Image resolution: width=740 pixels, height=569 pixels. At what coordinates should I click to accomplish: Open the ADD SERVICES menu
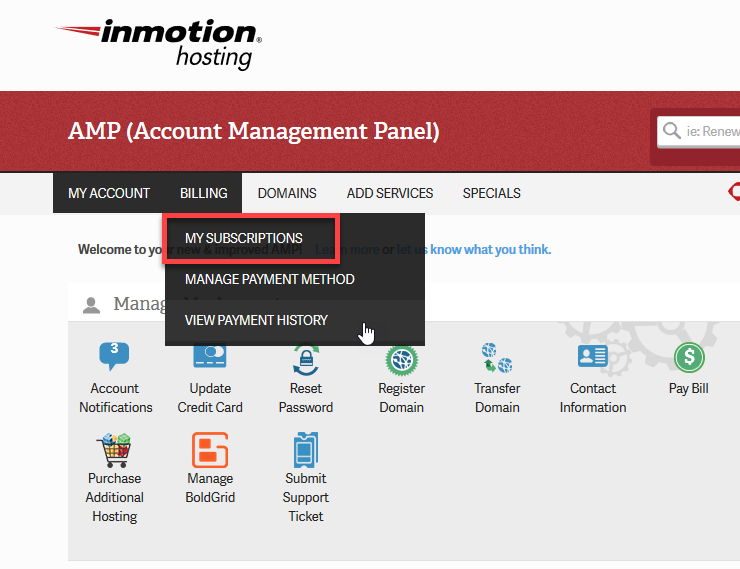point(390,193)
